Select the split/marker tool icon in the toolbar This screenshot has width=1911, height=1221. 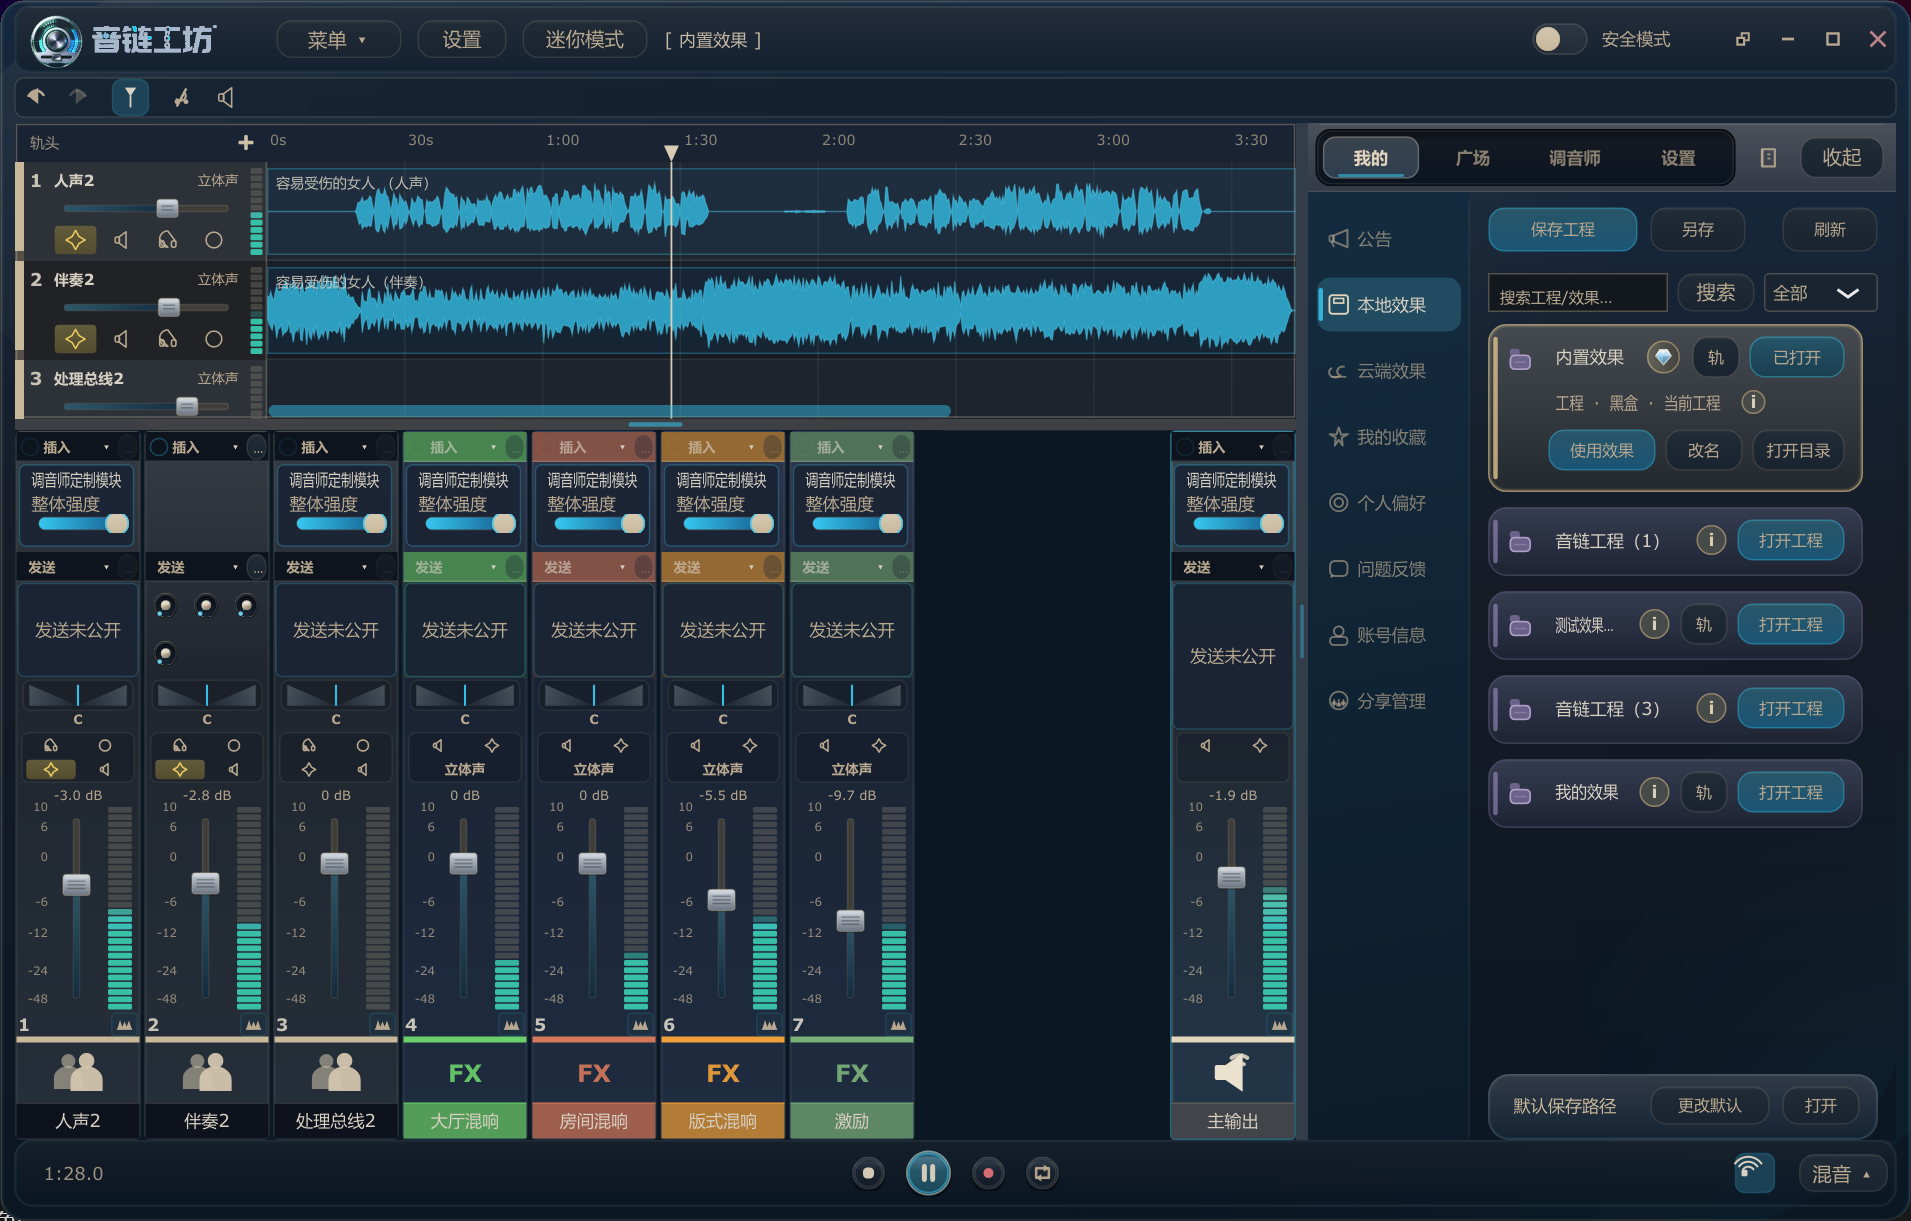130,97
